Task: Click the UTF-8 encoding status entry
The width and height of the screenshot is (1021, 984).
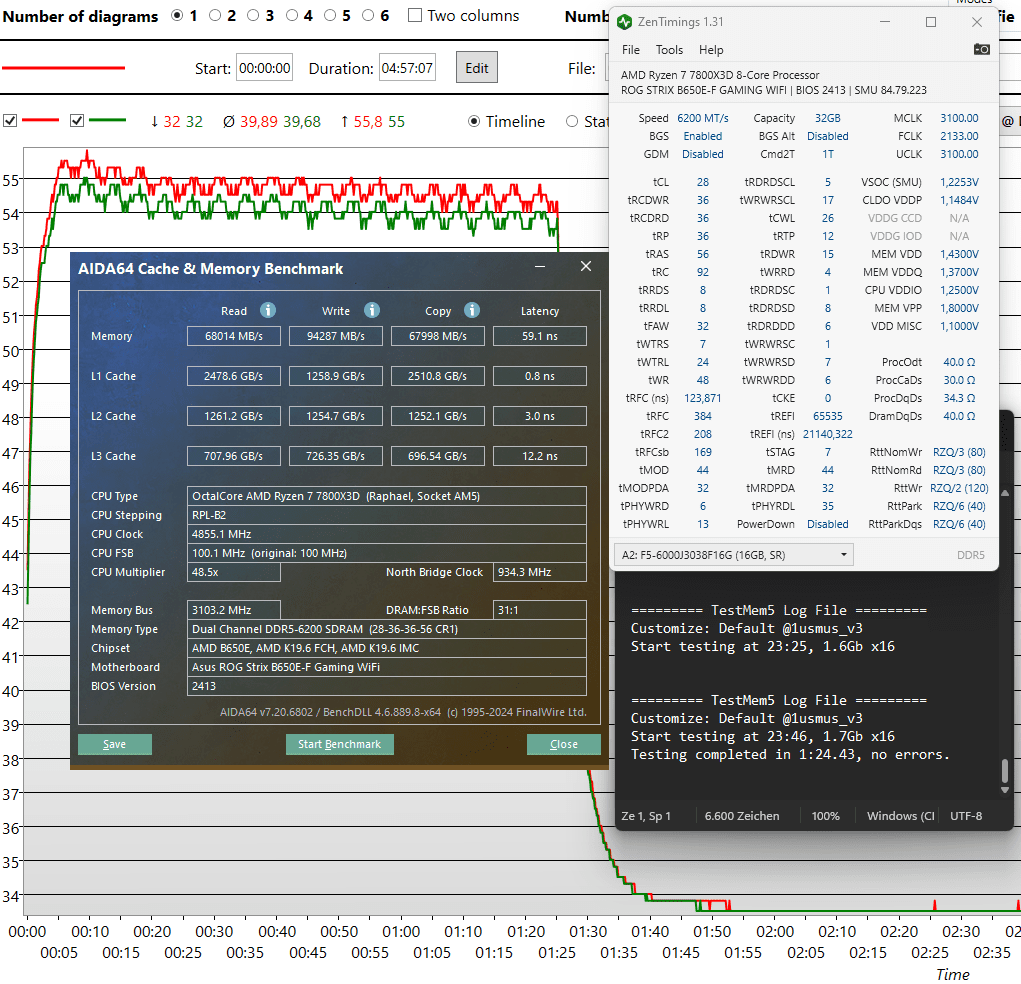Action: (966, 816)
